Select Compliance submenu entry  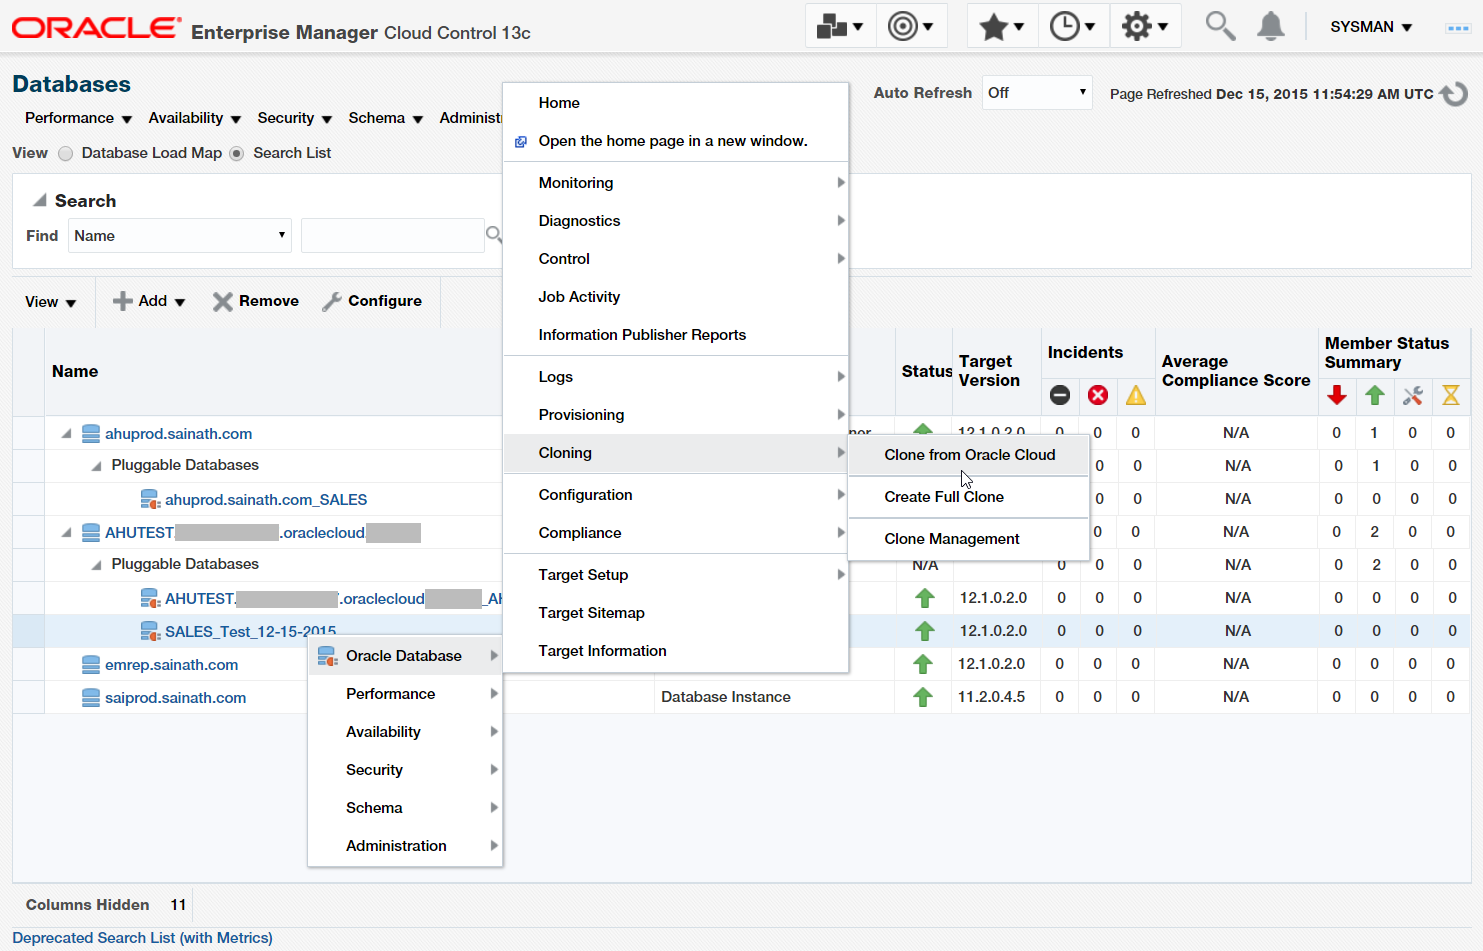tap(676, 533)
